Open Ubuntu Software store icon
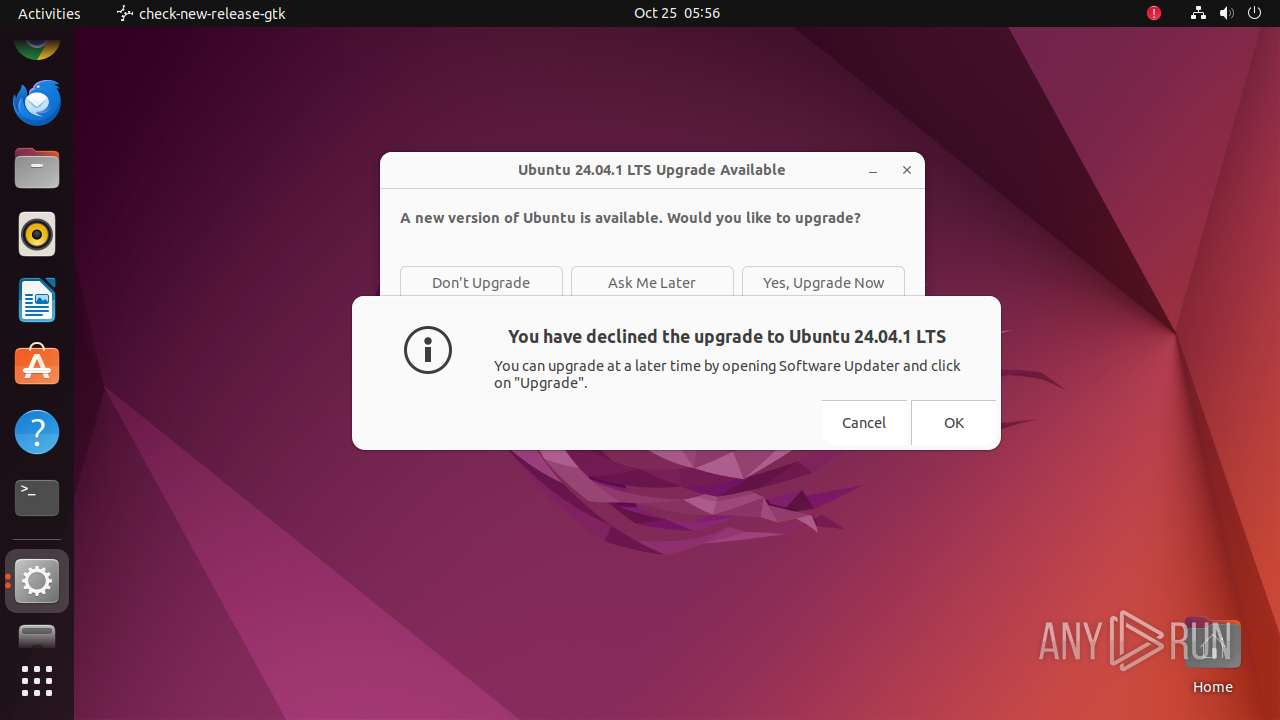 [x=37, y=366]
